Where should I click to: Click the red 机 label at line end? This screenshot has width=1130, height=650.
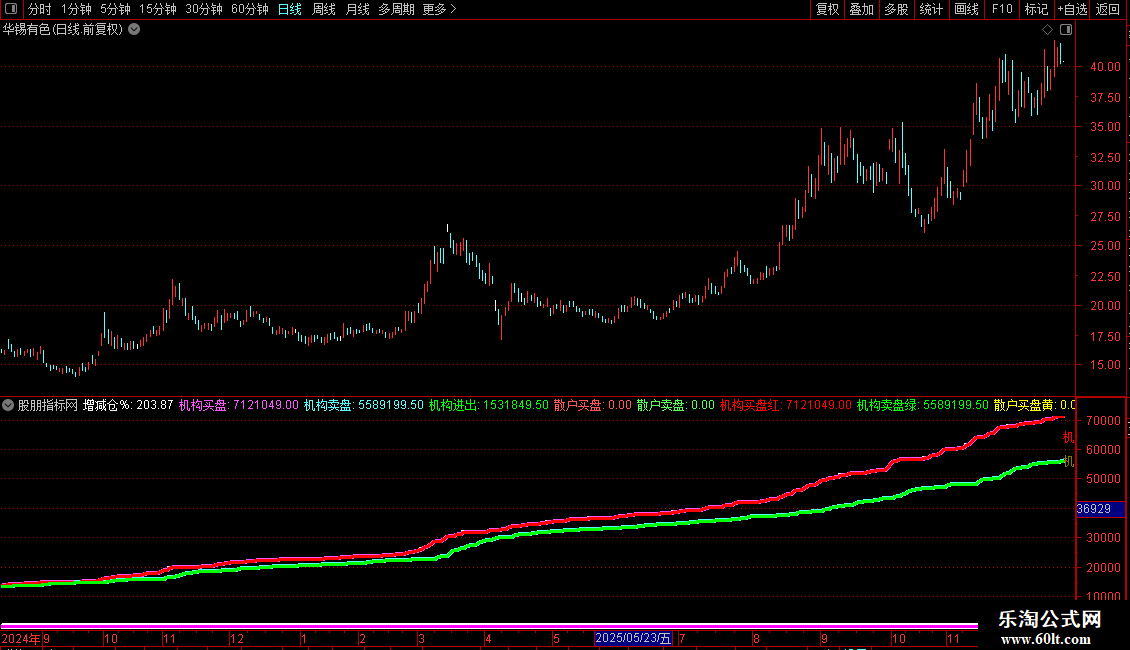pyautogui.click(x=1068, y=437)
